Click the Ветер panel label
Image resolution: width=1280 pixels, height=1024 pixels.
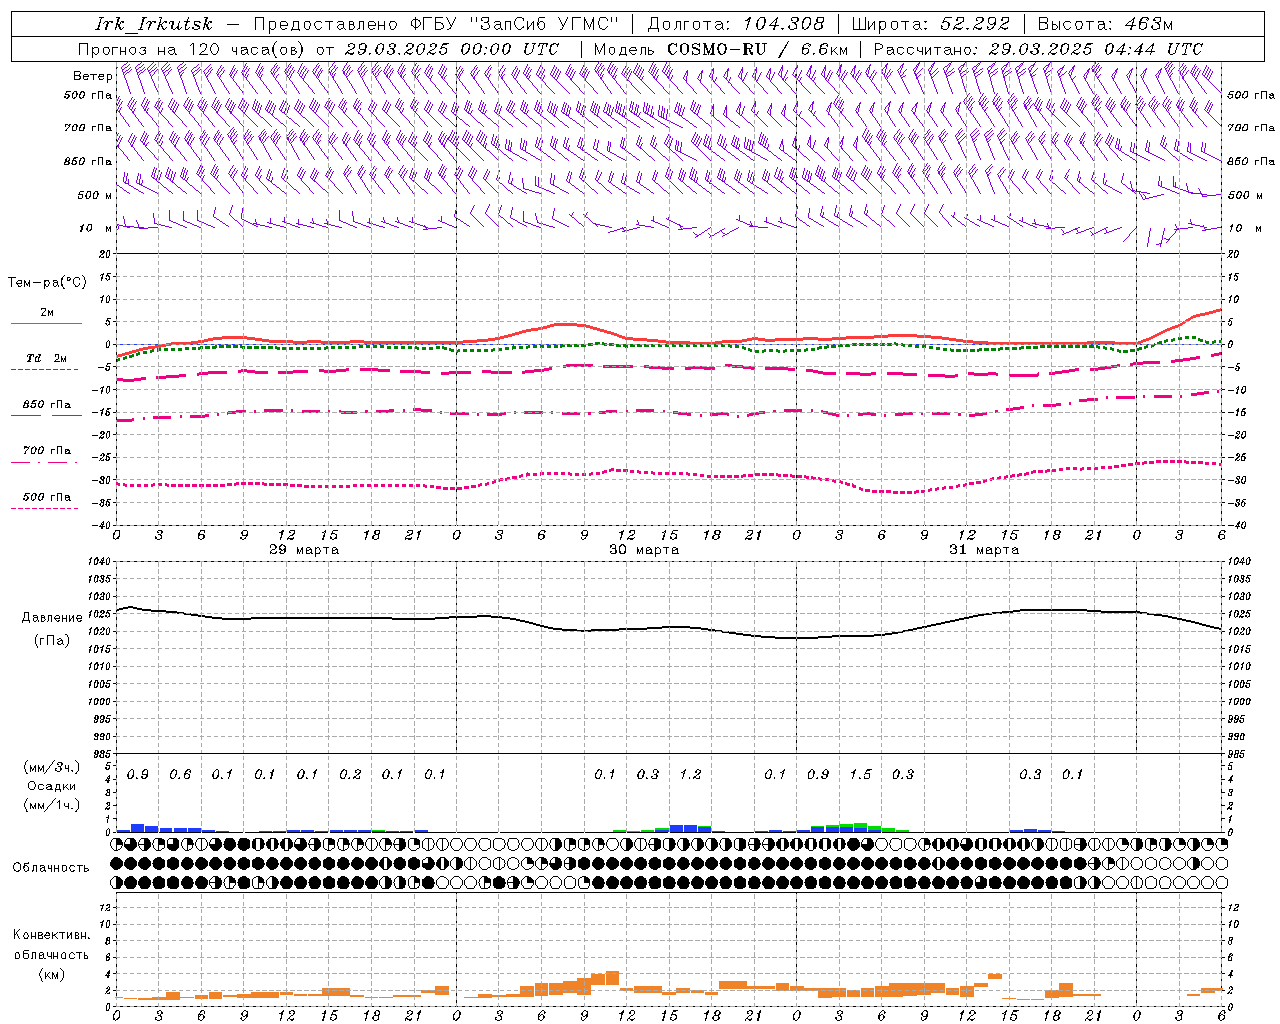92,76
